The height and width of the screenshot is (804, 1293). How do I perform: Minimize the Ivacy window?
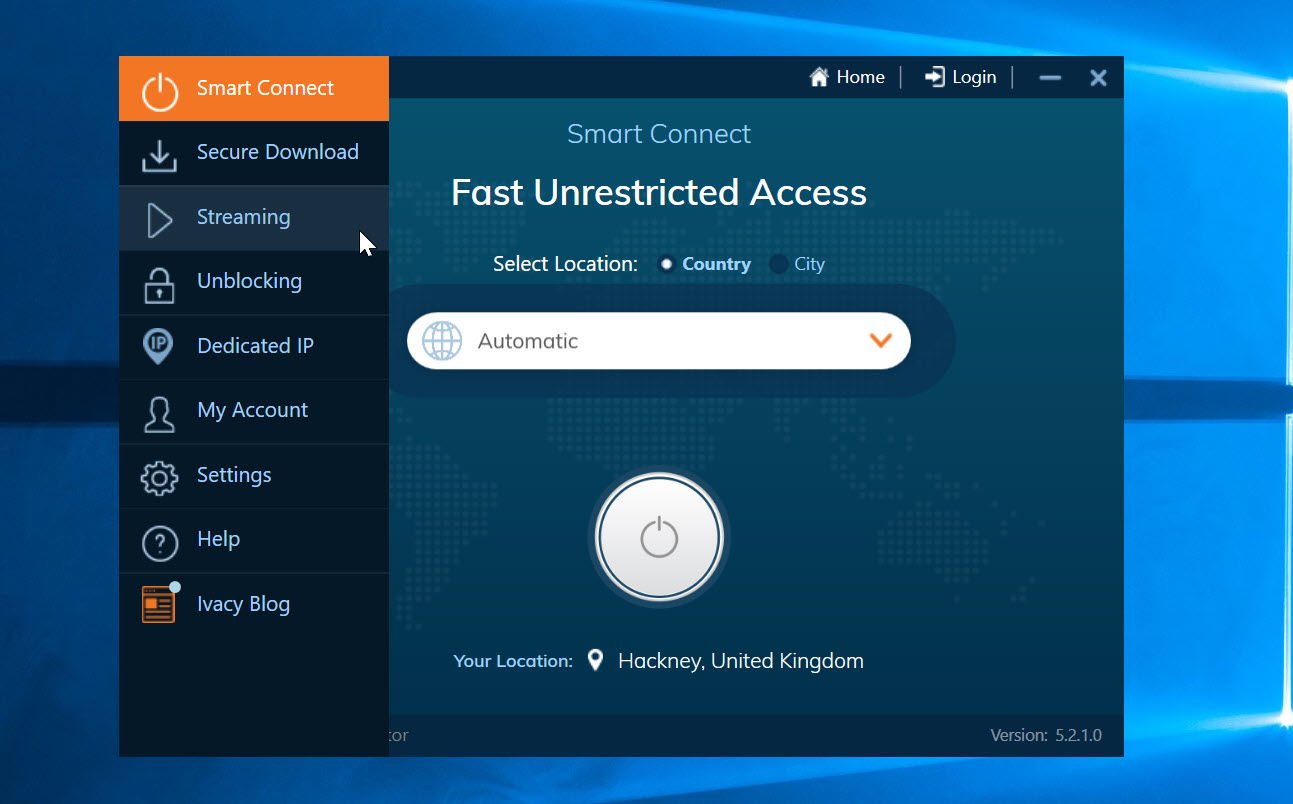pyautogui.click(x=1049, y=78)
